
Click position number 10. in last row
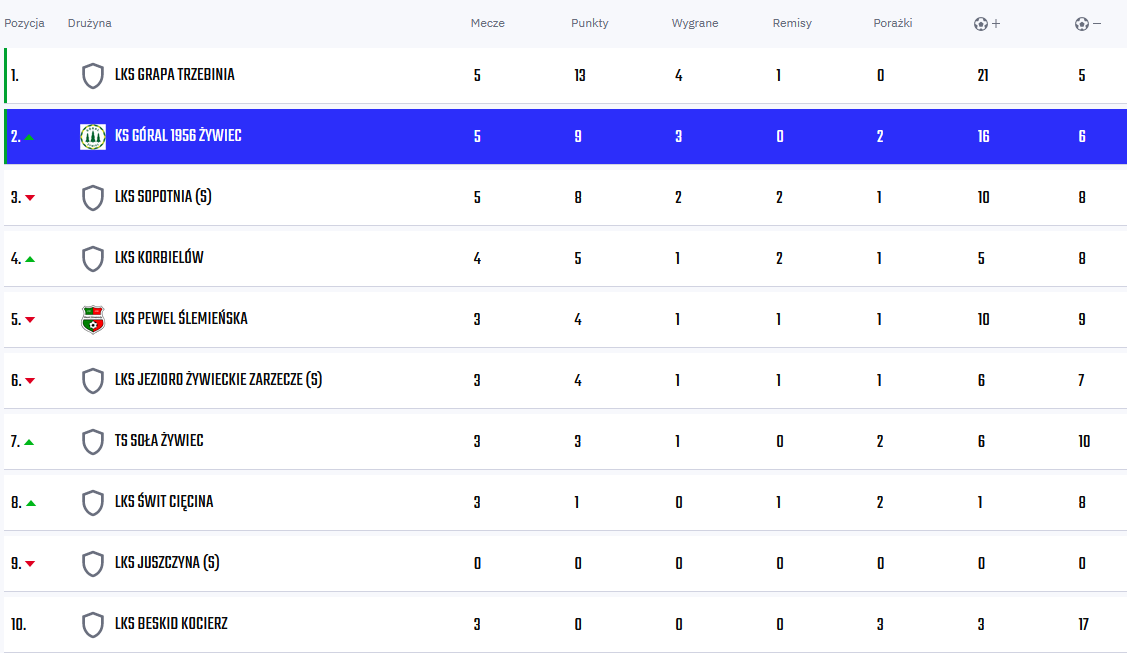(x=18, y=625)
